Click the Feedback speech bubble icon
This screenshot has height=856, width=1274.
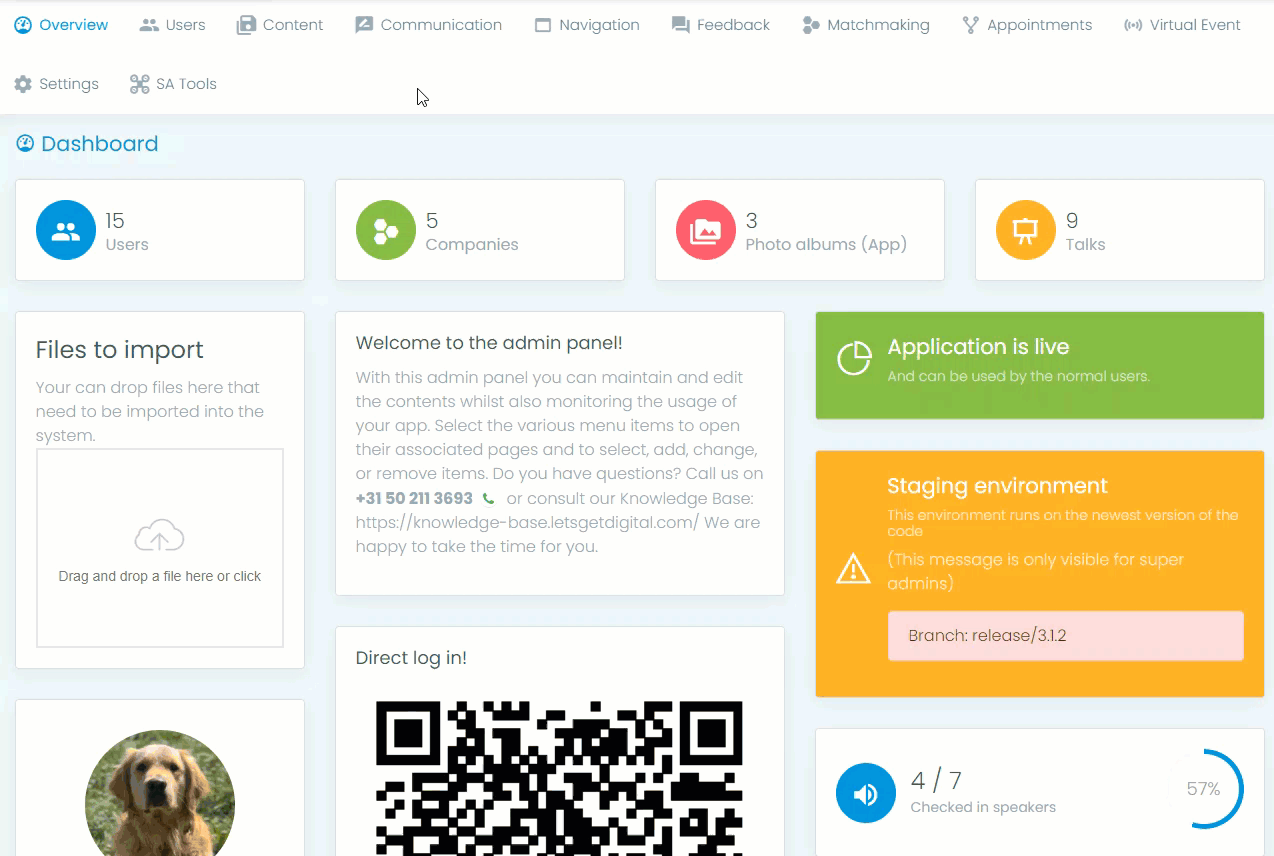pyautogui.click(x=681, y=25)
